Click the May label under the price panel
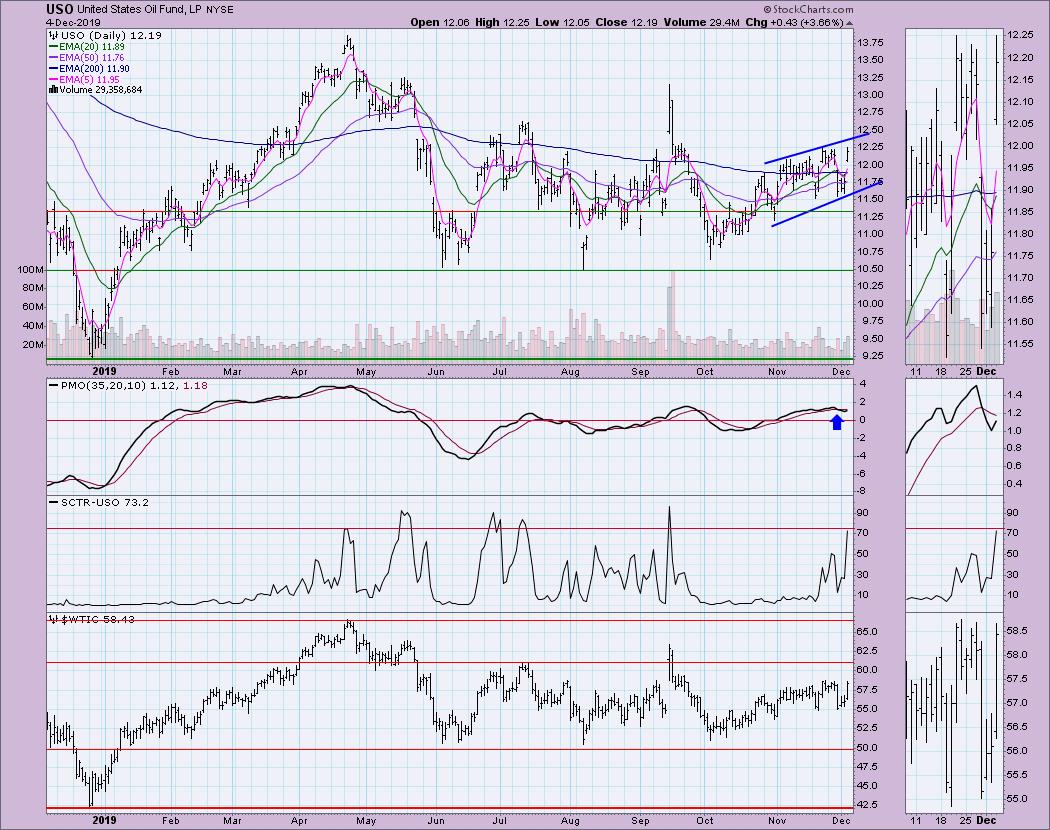Screen dimensions: 1050x830 tap(366, 371)
